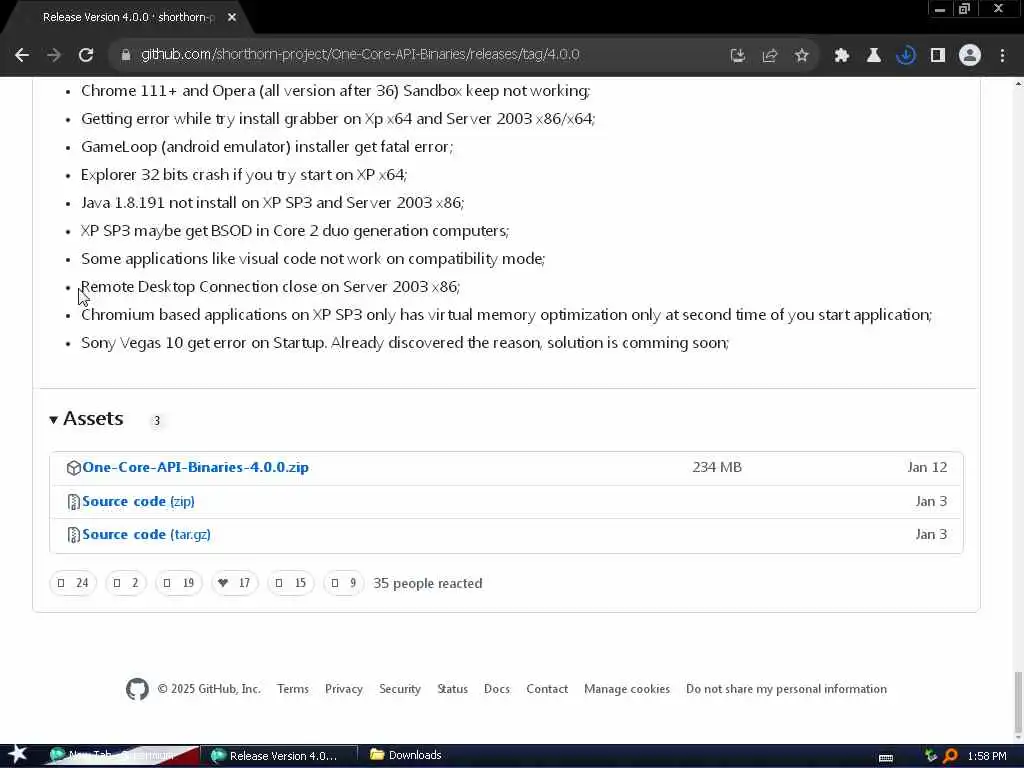1024x768 pixels.
Task: Click the 'Chrome 111+ and Opera' bullet
Action: (336, 91)
